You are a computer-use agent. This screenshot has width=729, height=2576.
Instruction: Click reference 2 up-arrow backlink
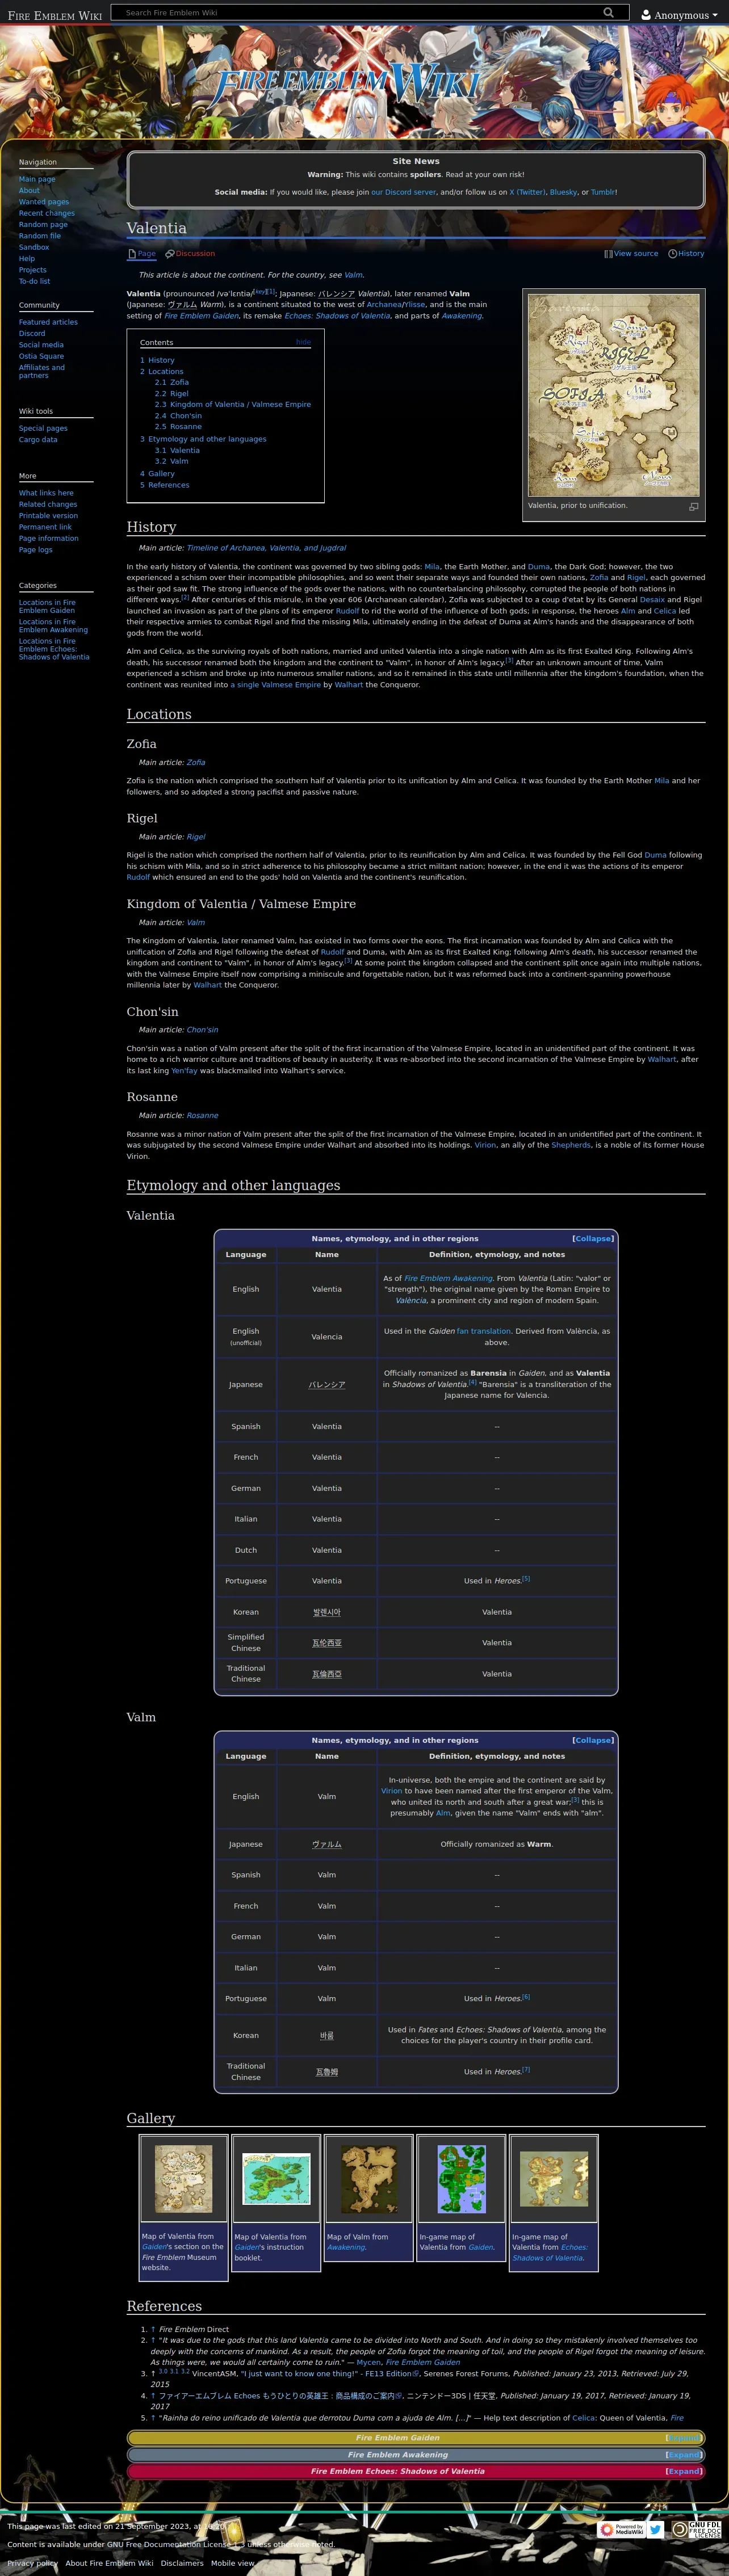(x=153, y=2340)
